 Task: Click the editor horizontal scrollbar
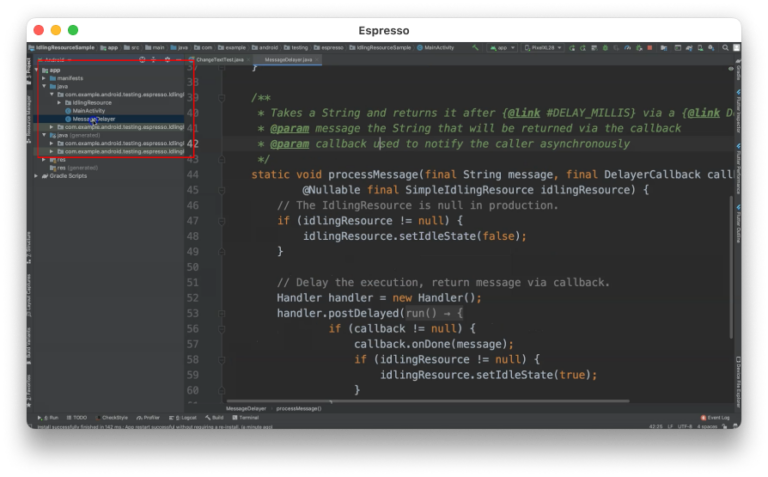click(x=428, y=401)
